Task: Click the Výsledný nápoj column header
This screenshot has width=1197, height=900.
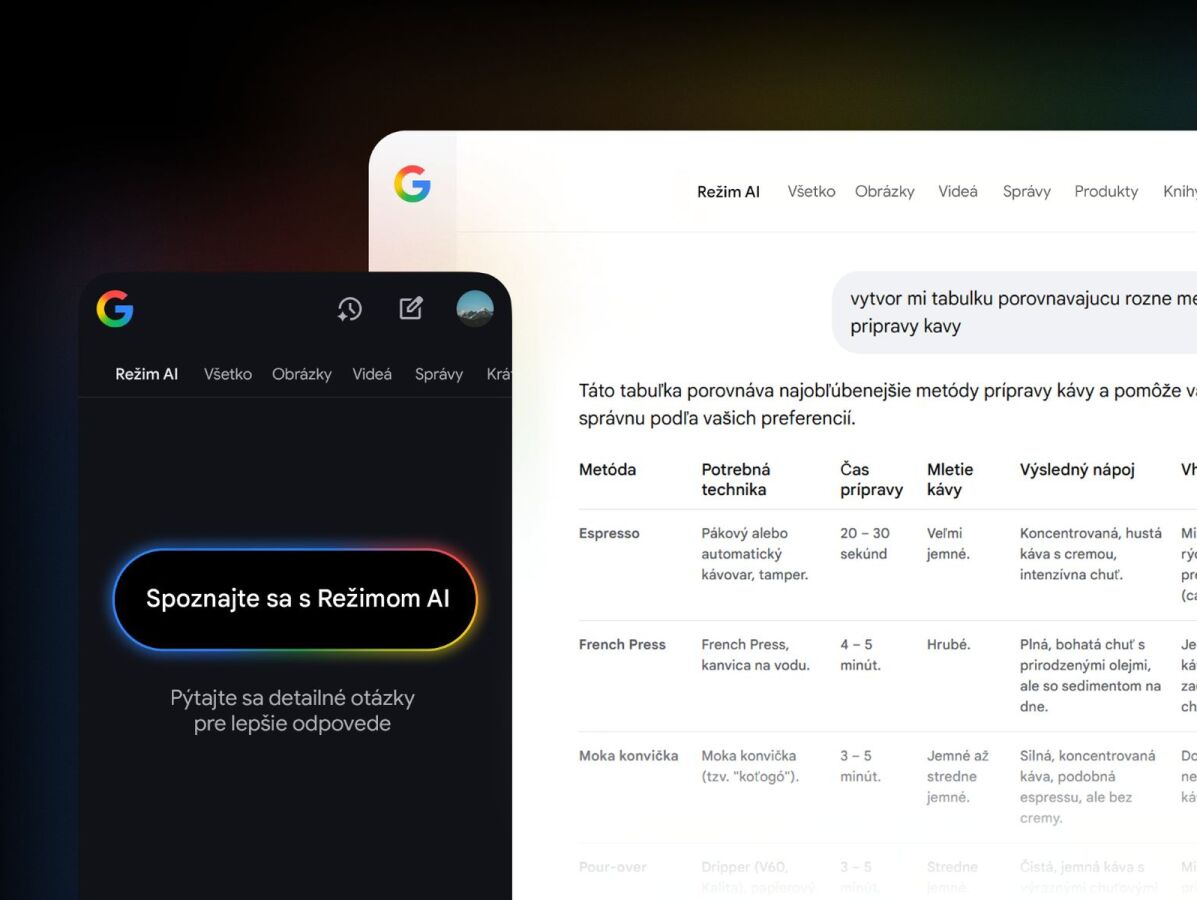Action: coord(1077,469)
